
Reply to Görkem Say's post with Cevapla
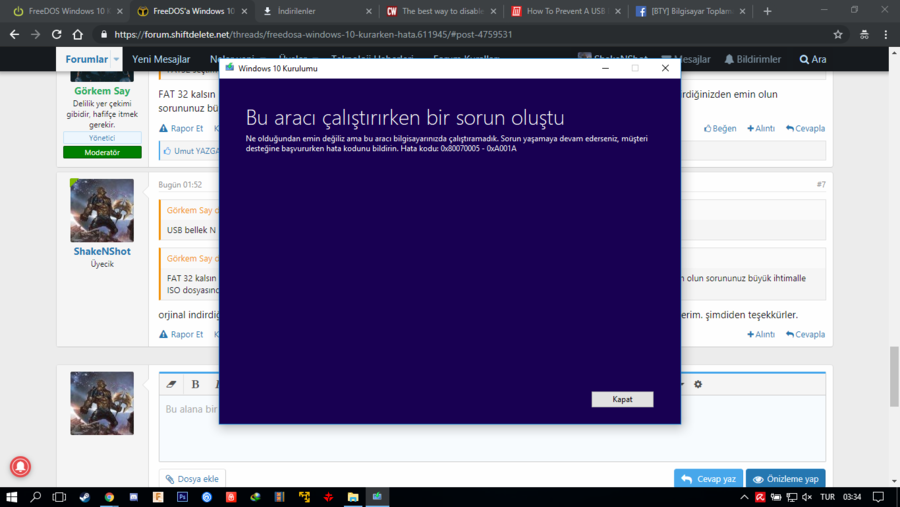coord(805,128)
